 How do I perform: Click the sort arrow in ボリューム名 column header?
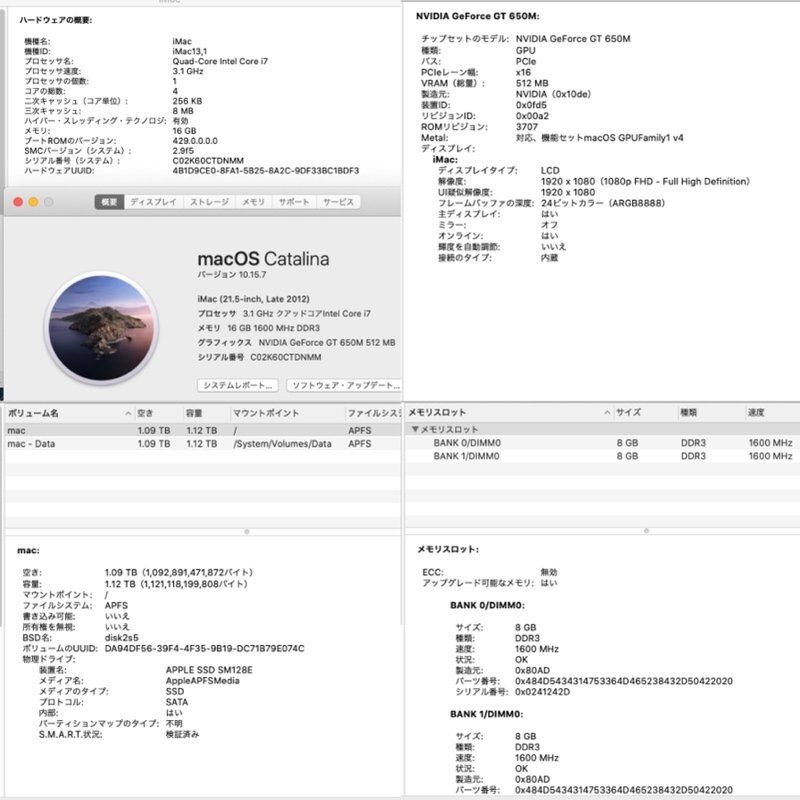pyautogui.click(x=128, y=413)
